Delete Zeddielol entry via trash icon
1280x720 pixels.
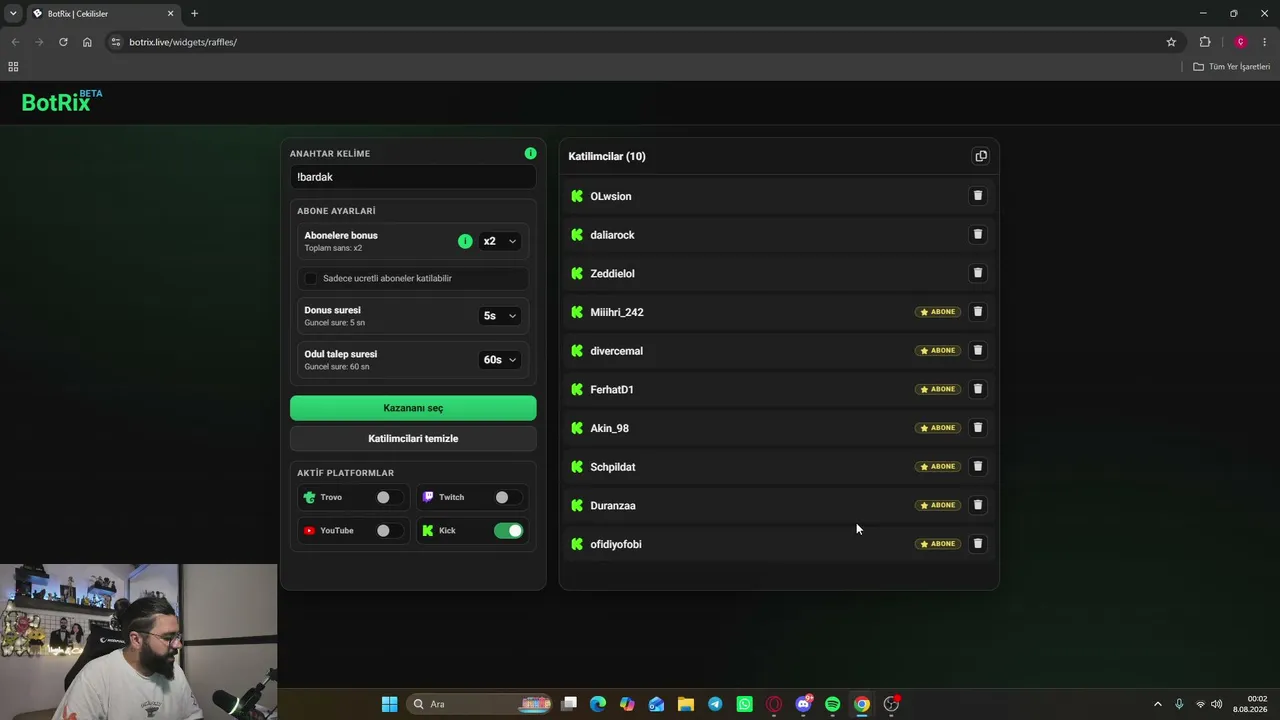click(978, 273)
